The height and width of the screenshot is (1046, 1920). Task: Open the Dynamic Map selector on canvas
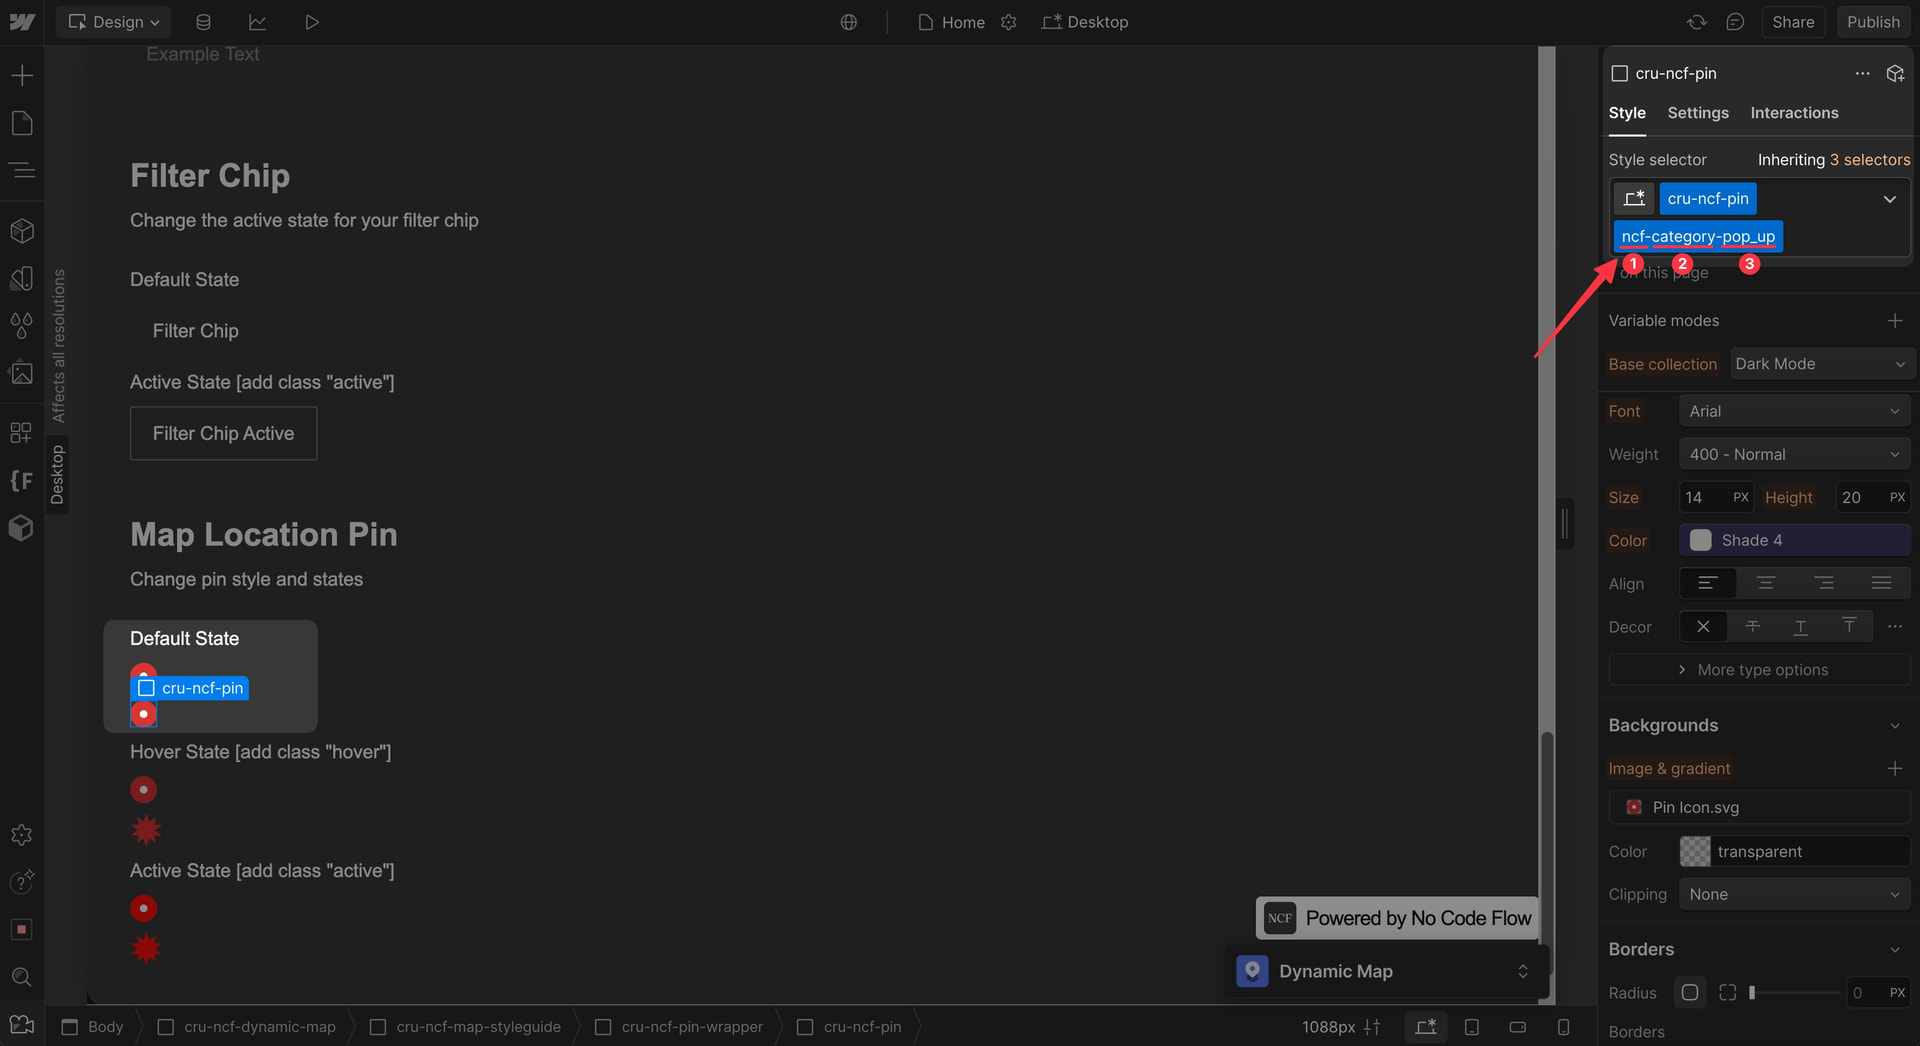pyautogui.click(x=1387, y=971)
